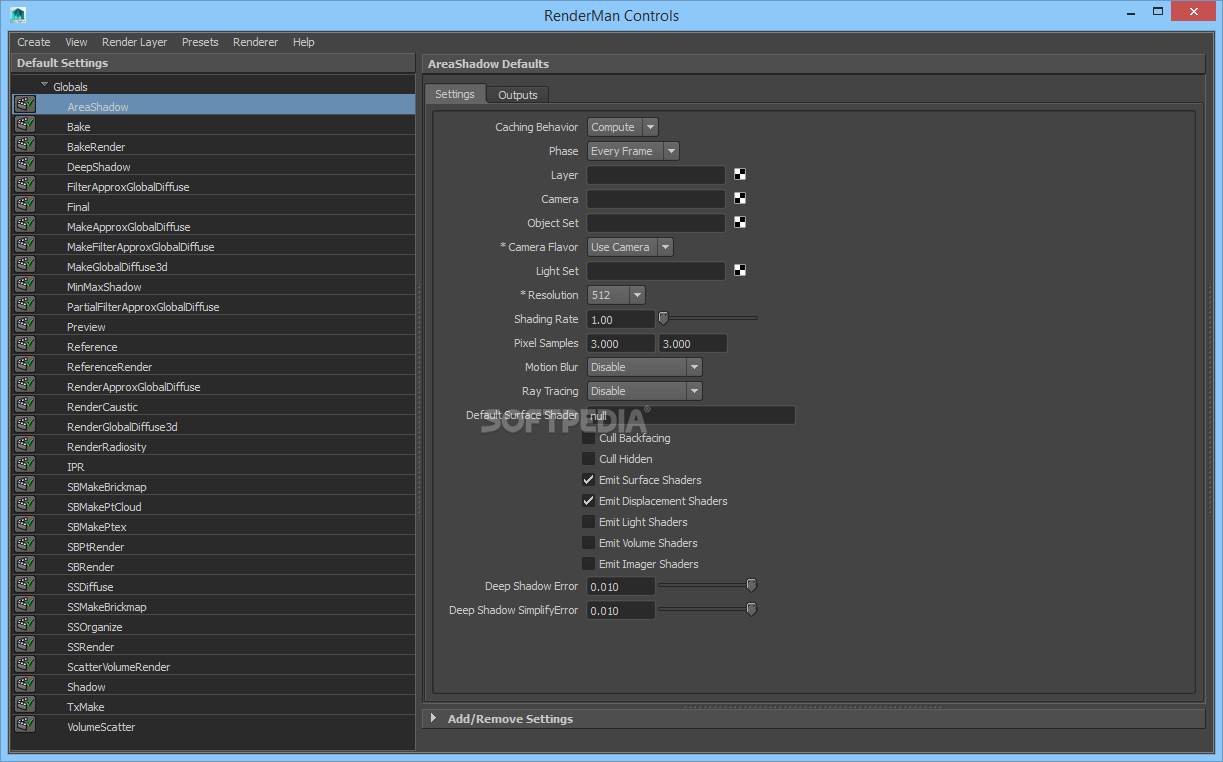Screen dimensions: 1223x762
Task: Open the Motion Blur dropdown
Action: tap(644, 367)
